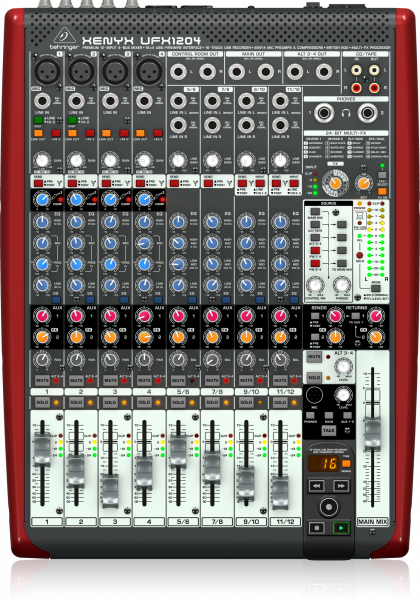Select CD/TAPE as the monitor source

point(315,225)
